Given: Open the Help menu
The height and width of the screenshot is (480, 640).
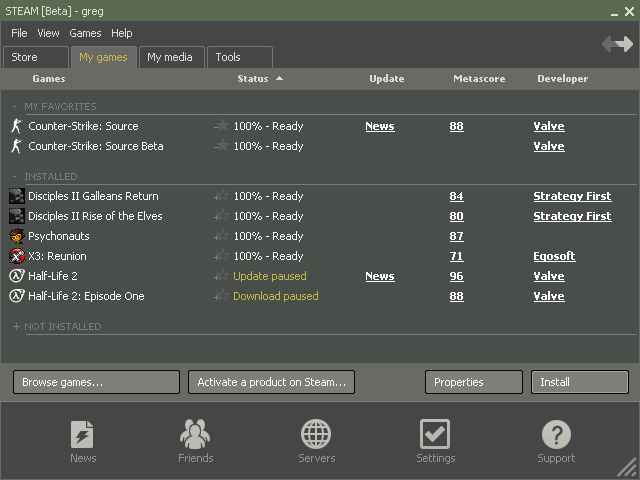Looking at the screenshot, I should coord(122,33).
